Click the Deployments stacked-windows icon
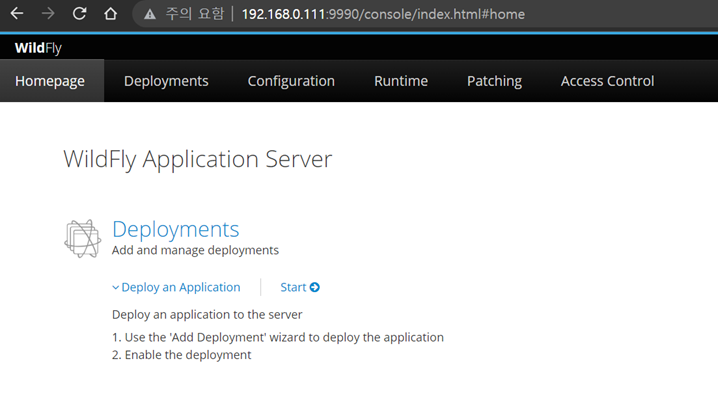Image resolution: width=718 pixels, height=413 pixels. [x=82, y=239]
